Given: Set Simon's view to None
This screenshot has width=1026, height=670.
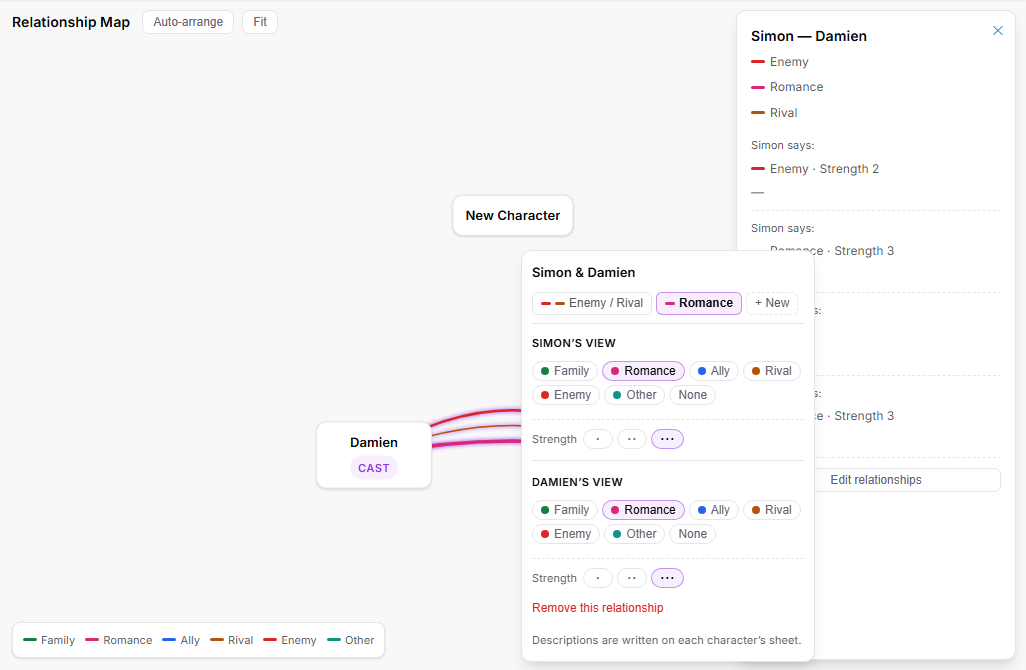Looking at the screenshot, I should click(x=692, y=395).
